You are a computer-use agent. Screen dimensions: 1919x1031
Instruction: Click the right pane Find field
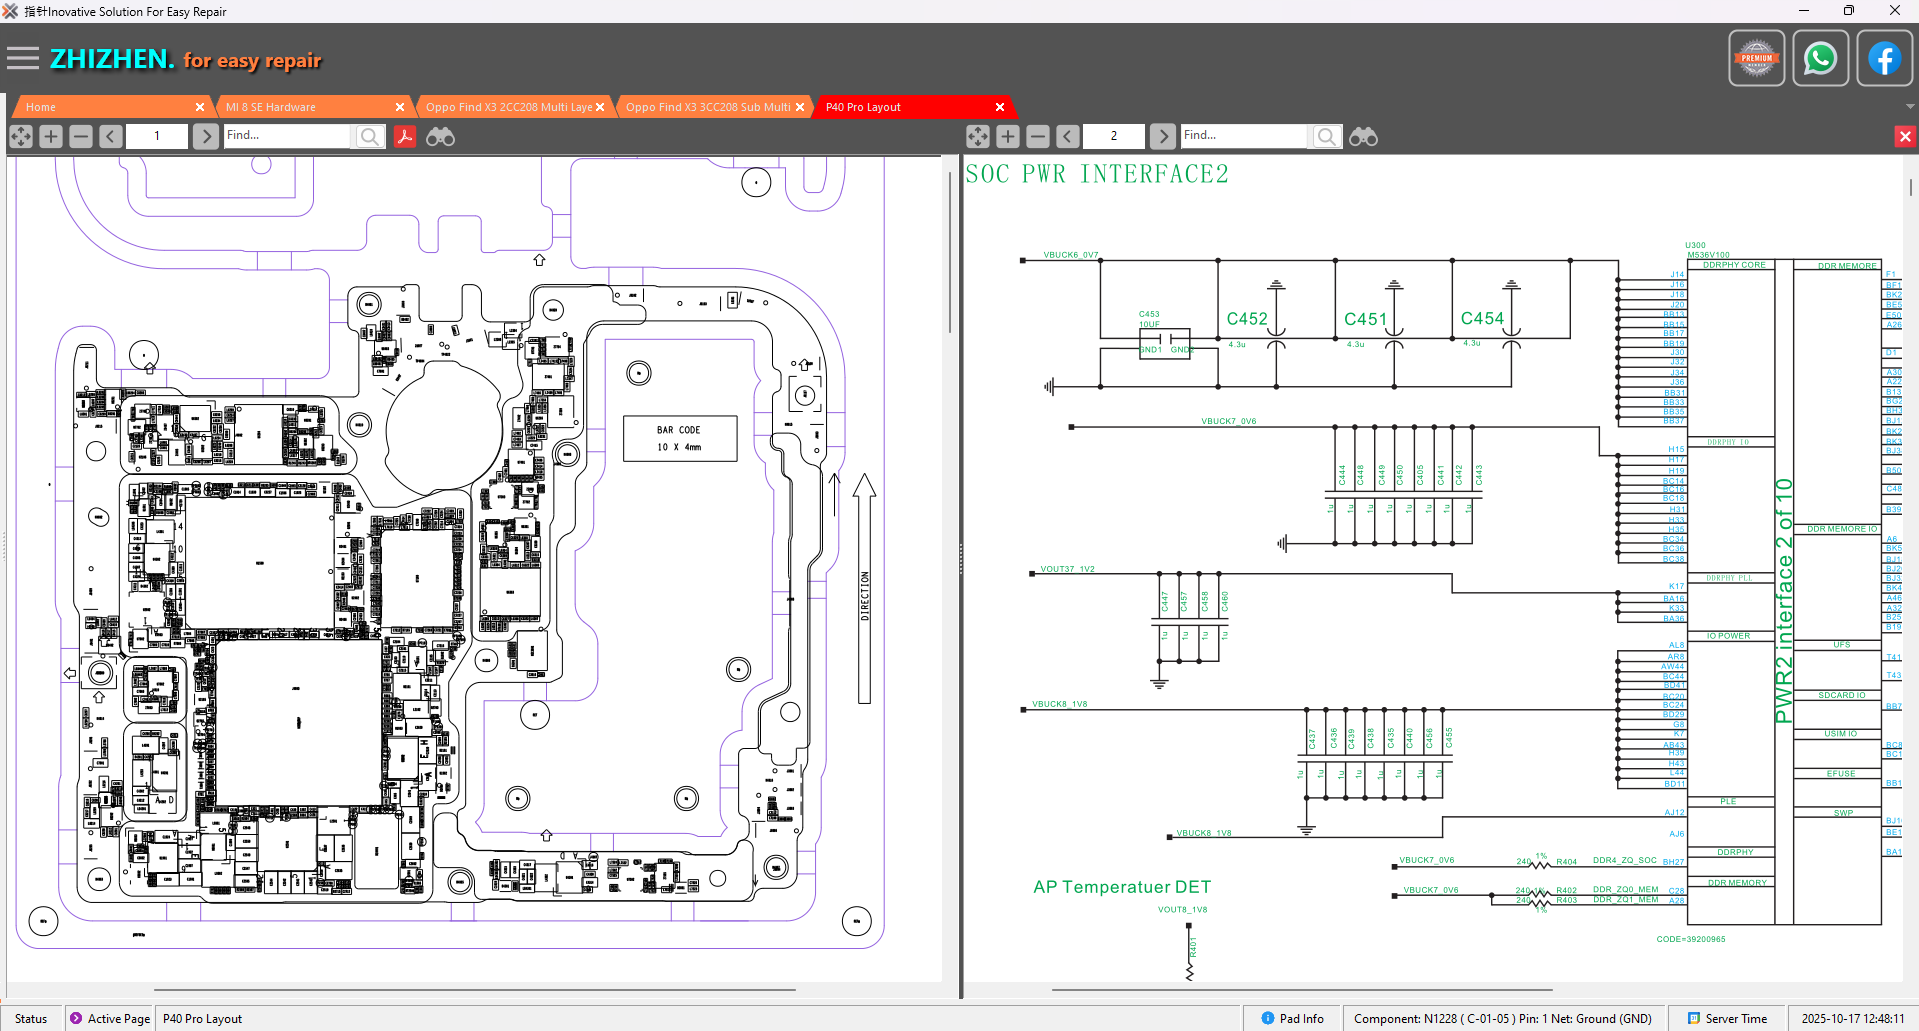tap(1245, 136)
